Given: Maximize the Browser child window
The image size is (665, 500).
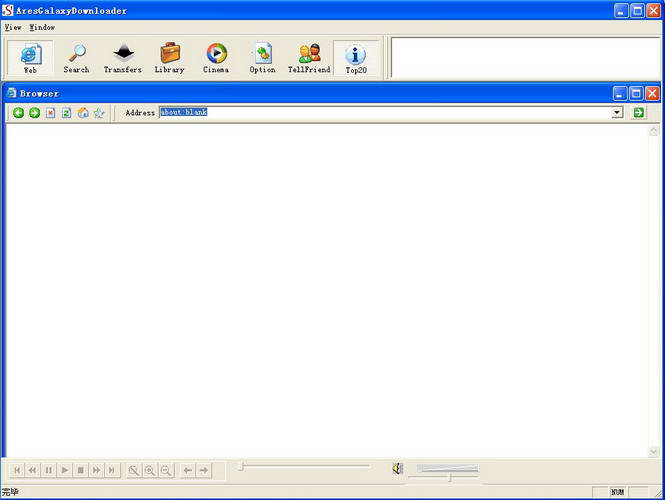Looking at the screenshot, I should pos(636,93).
